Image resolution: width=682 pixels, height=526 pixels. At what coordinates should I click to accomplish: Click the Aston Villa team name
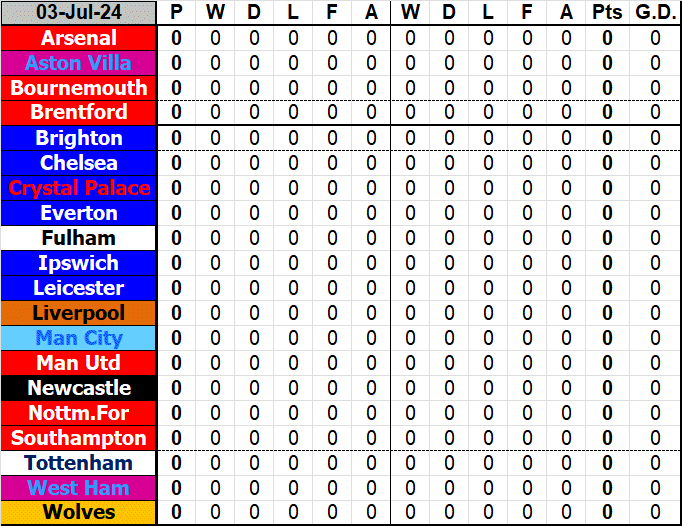[x=79, y=63]
